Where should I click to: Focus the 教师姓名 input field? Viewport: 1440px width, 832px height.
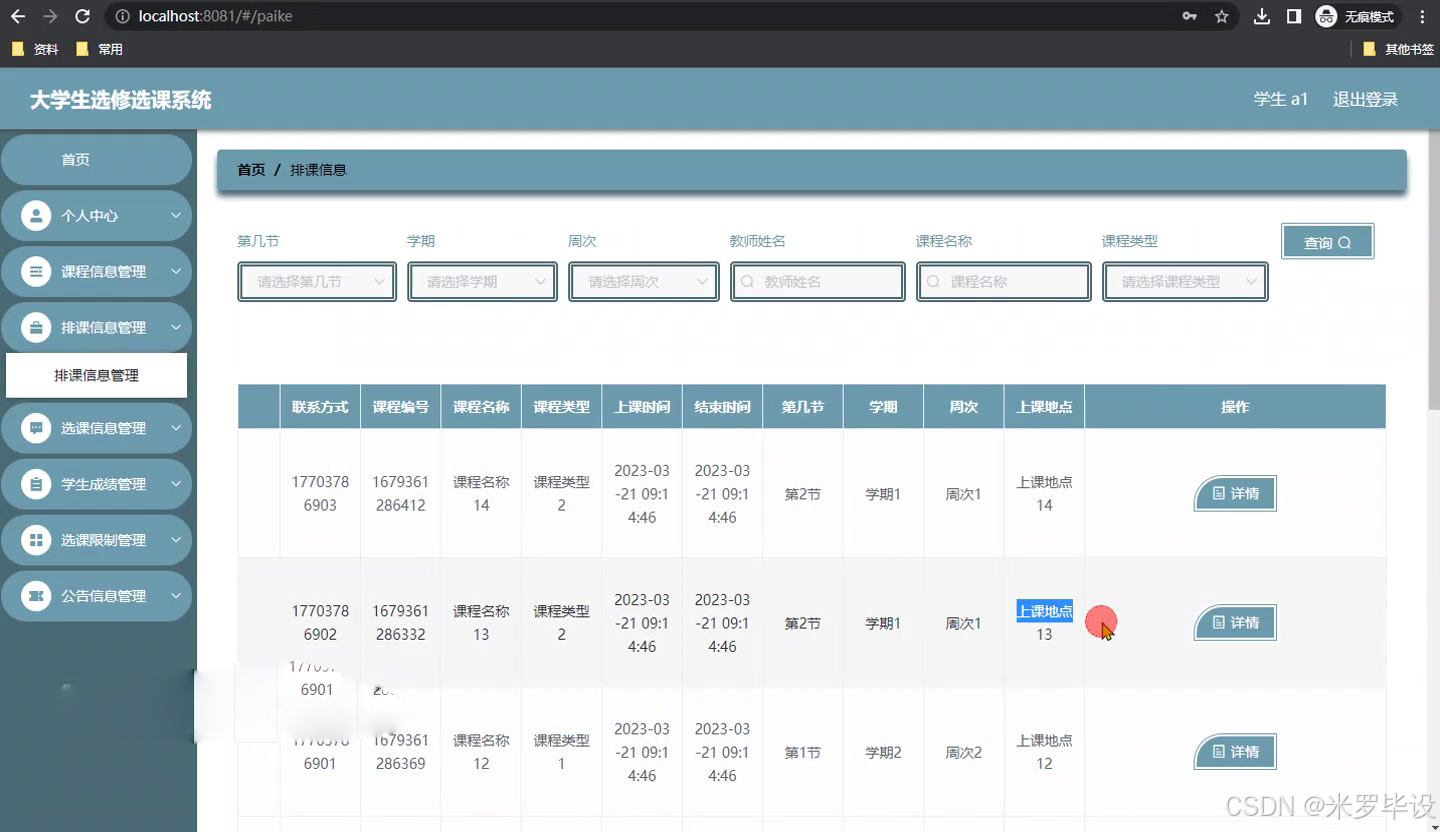pyautogui.click(x=817, y=282)
